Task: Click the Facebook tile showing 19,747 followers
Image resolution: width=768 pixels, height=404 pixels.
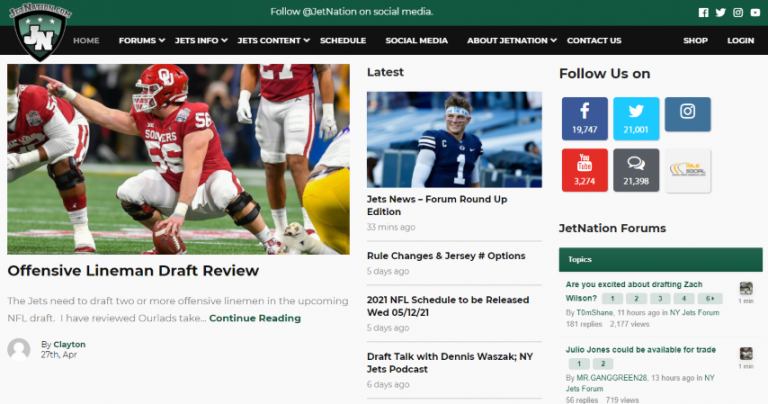Action: pyautogui.click(x=584, y=118)
